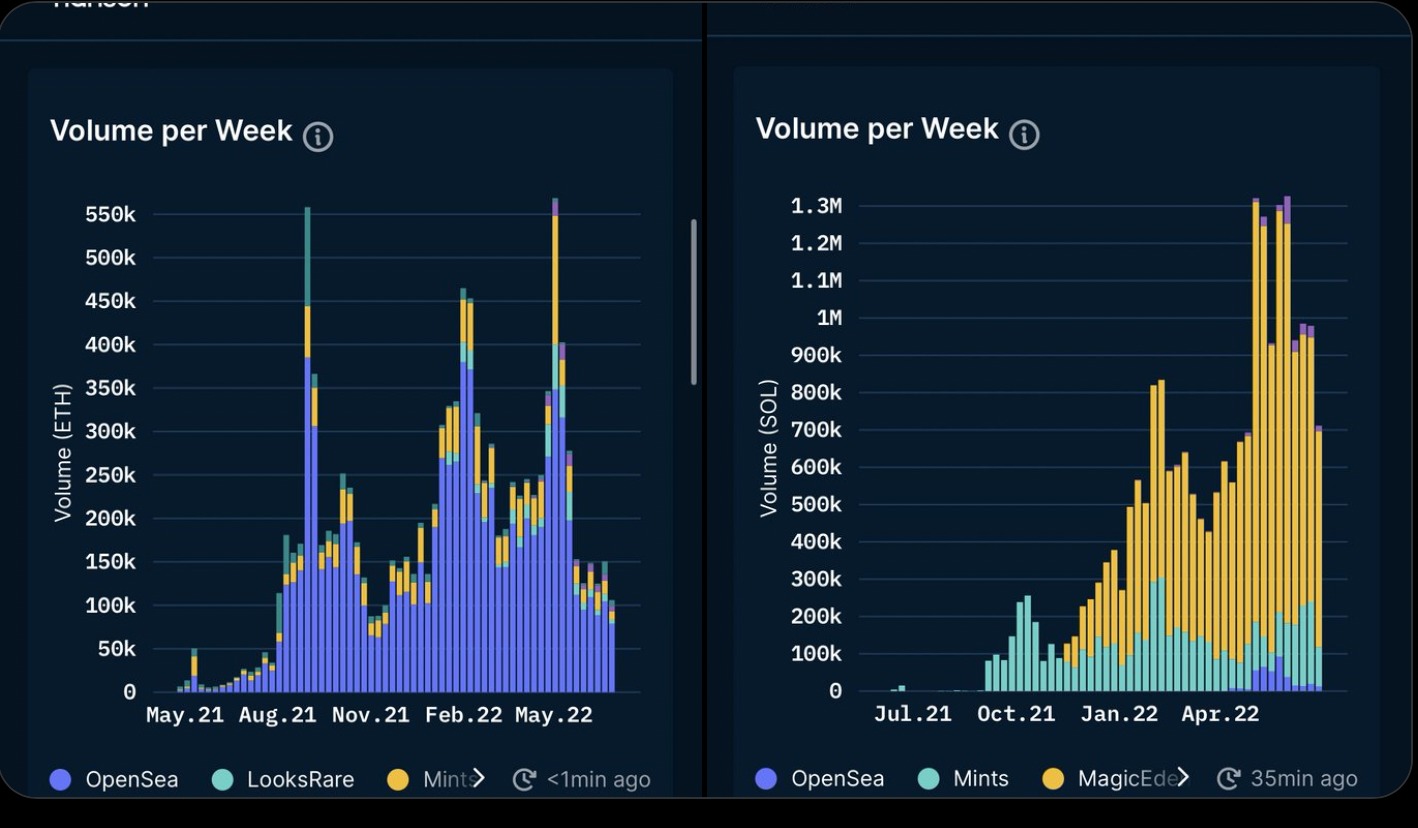Image resolution: width=1418 pixels, height=828 pixels.
Task: Click refresh icon on the SOL volume chart
Action: pos(1228,779)
